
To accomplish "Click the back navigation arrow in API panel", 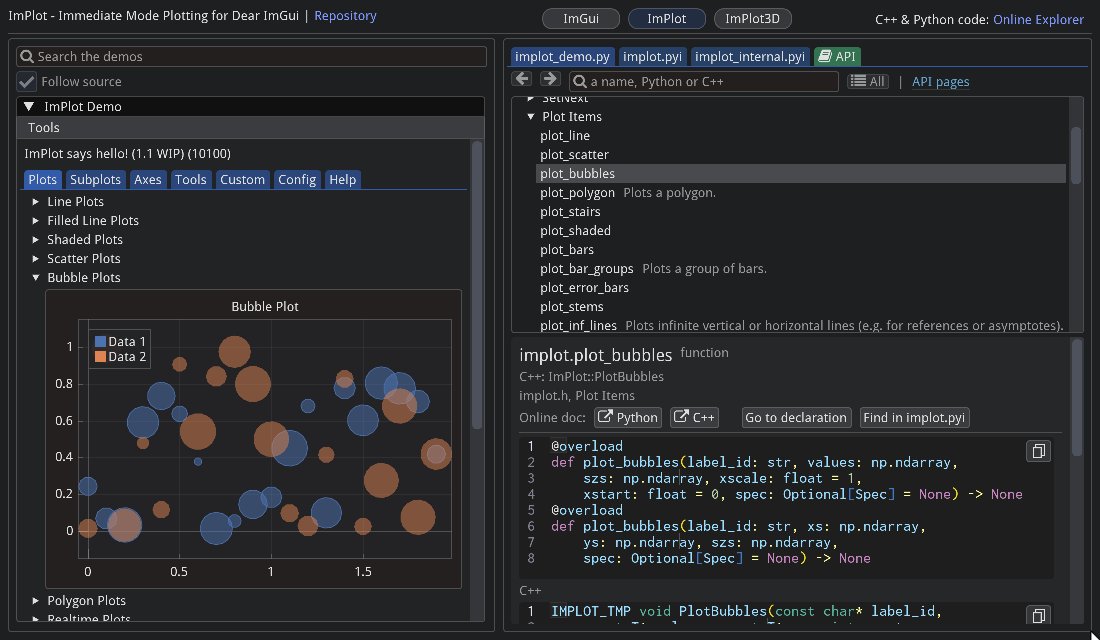I will click(521, 80).
